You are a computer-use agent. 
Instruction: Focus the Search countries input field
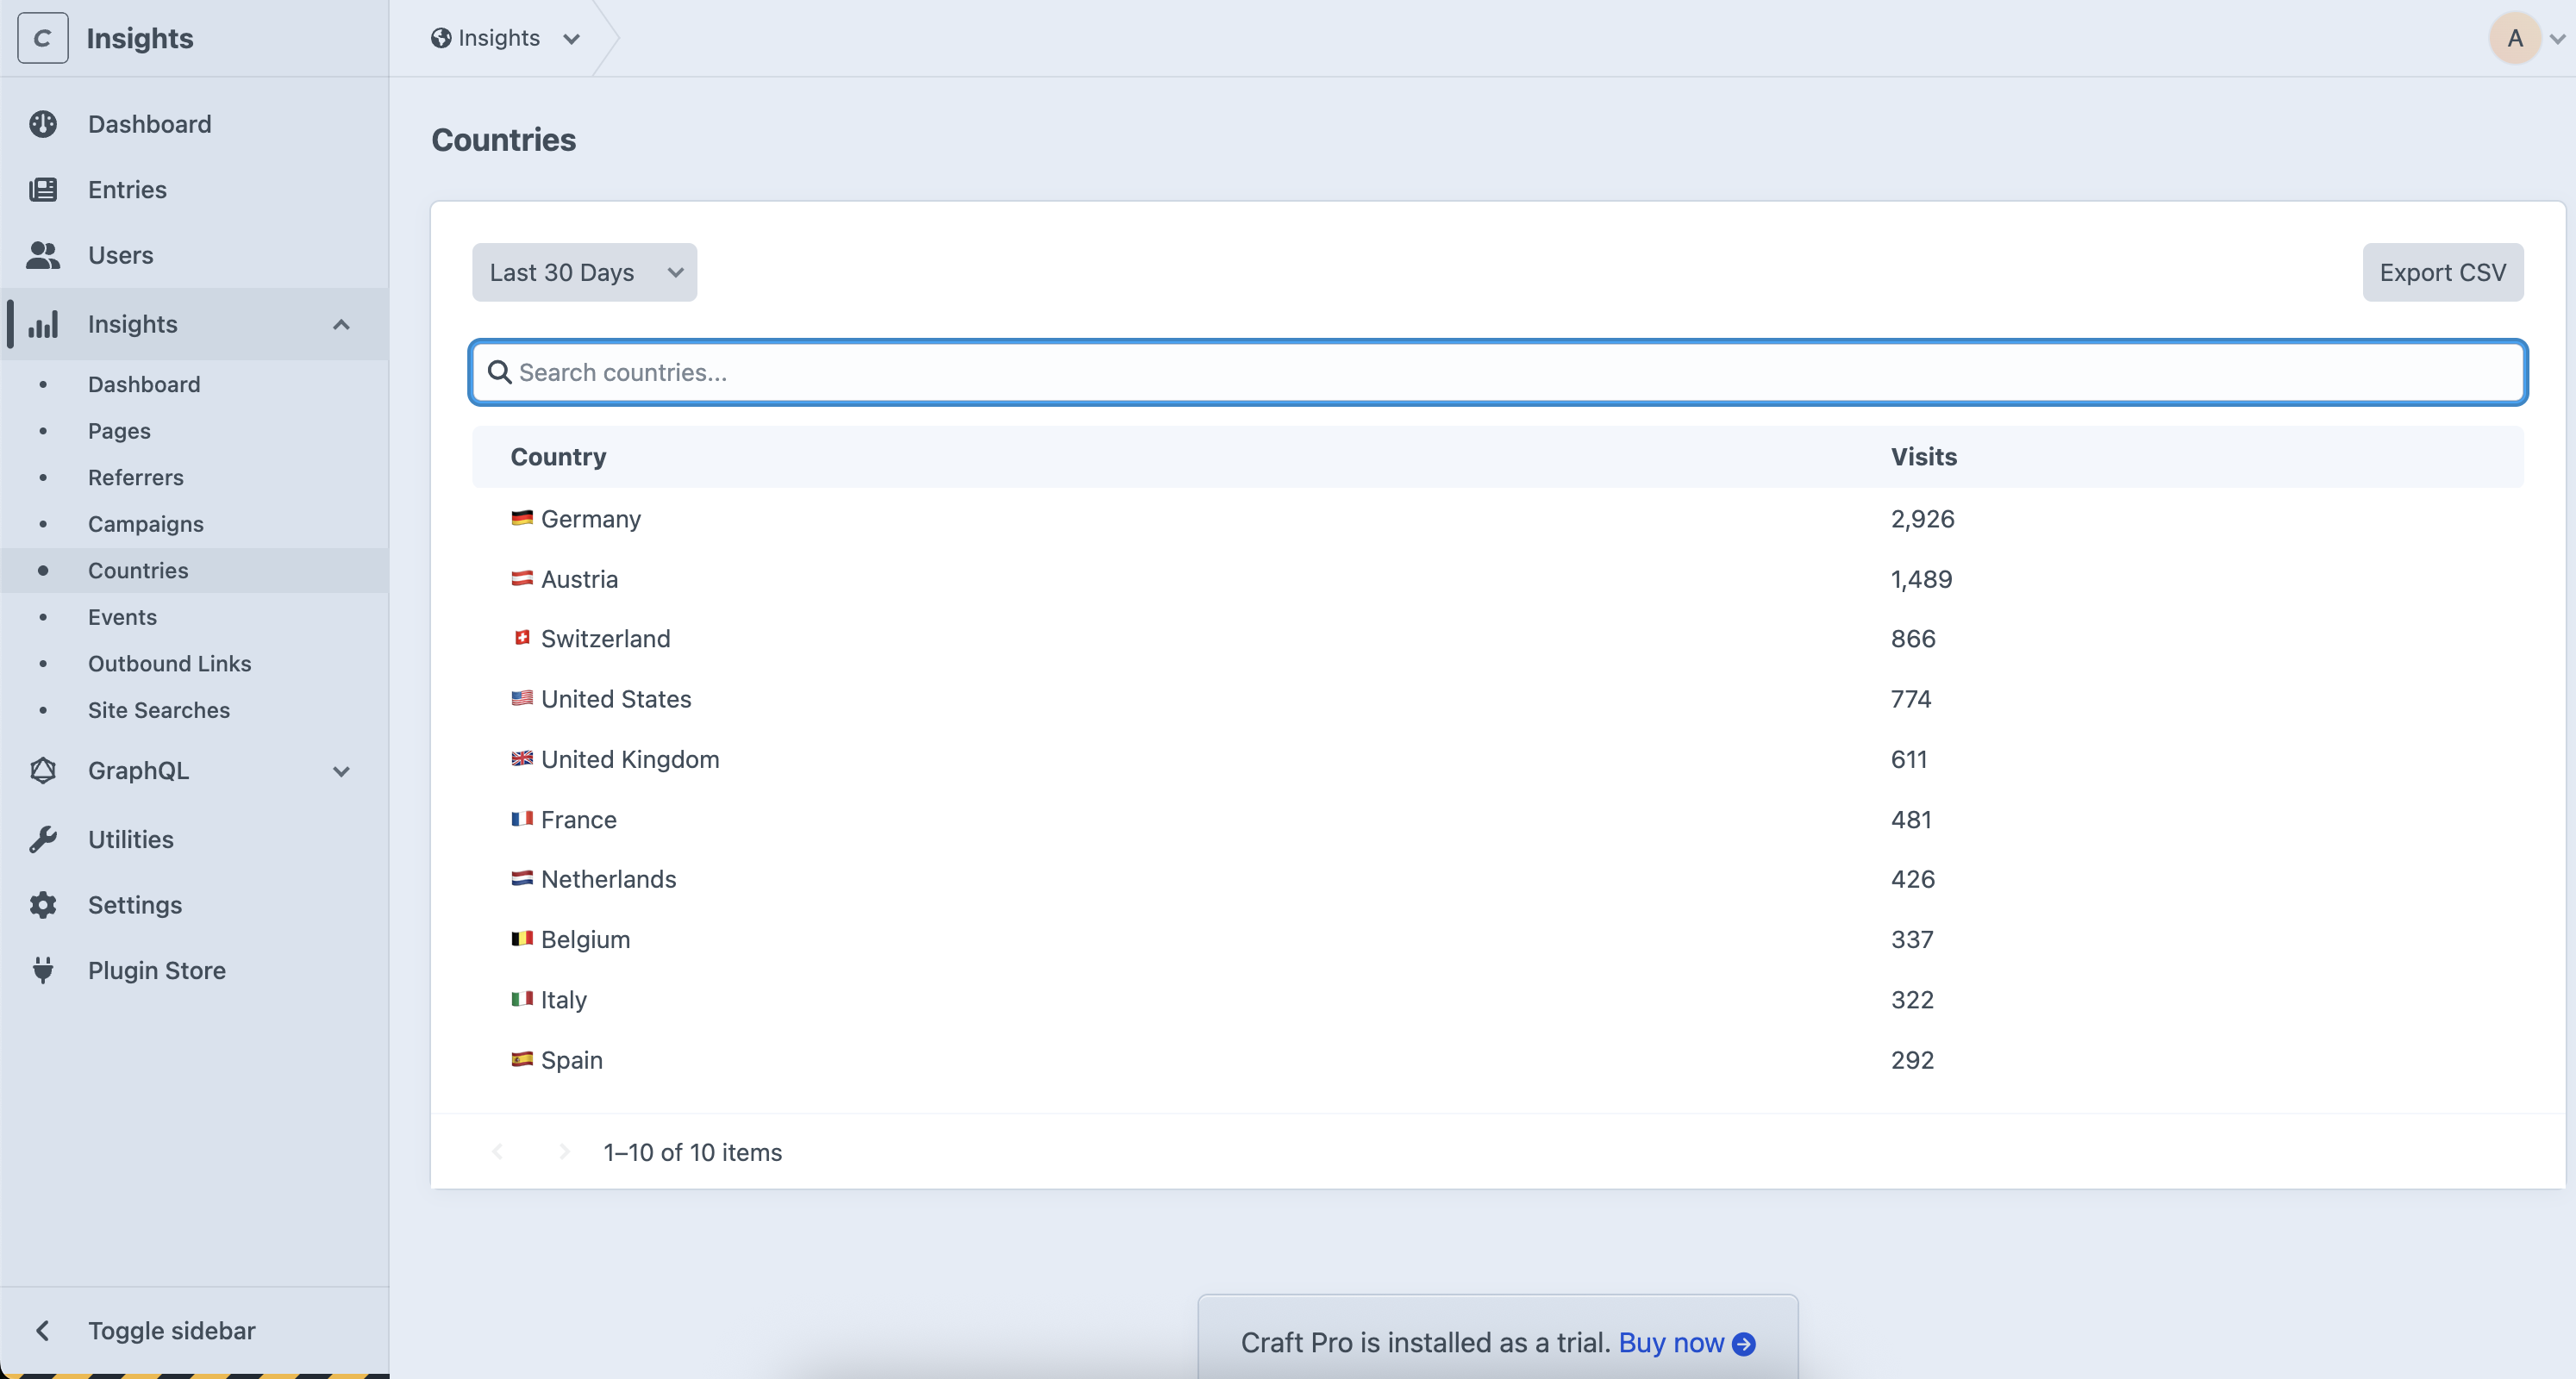click(x=1500, y=372)
